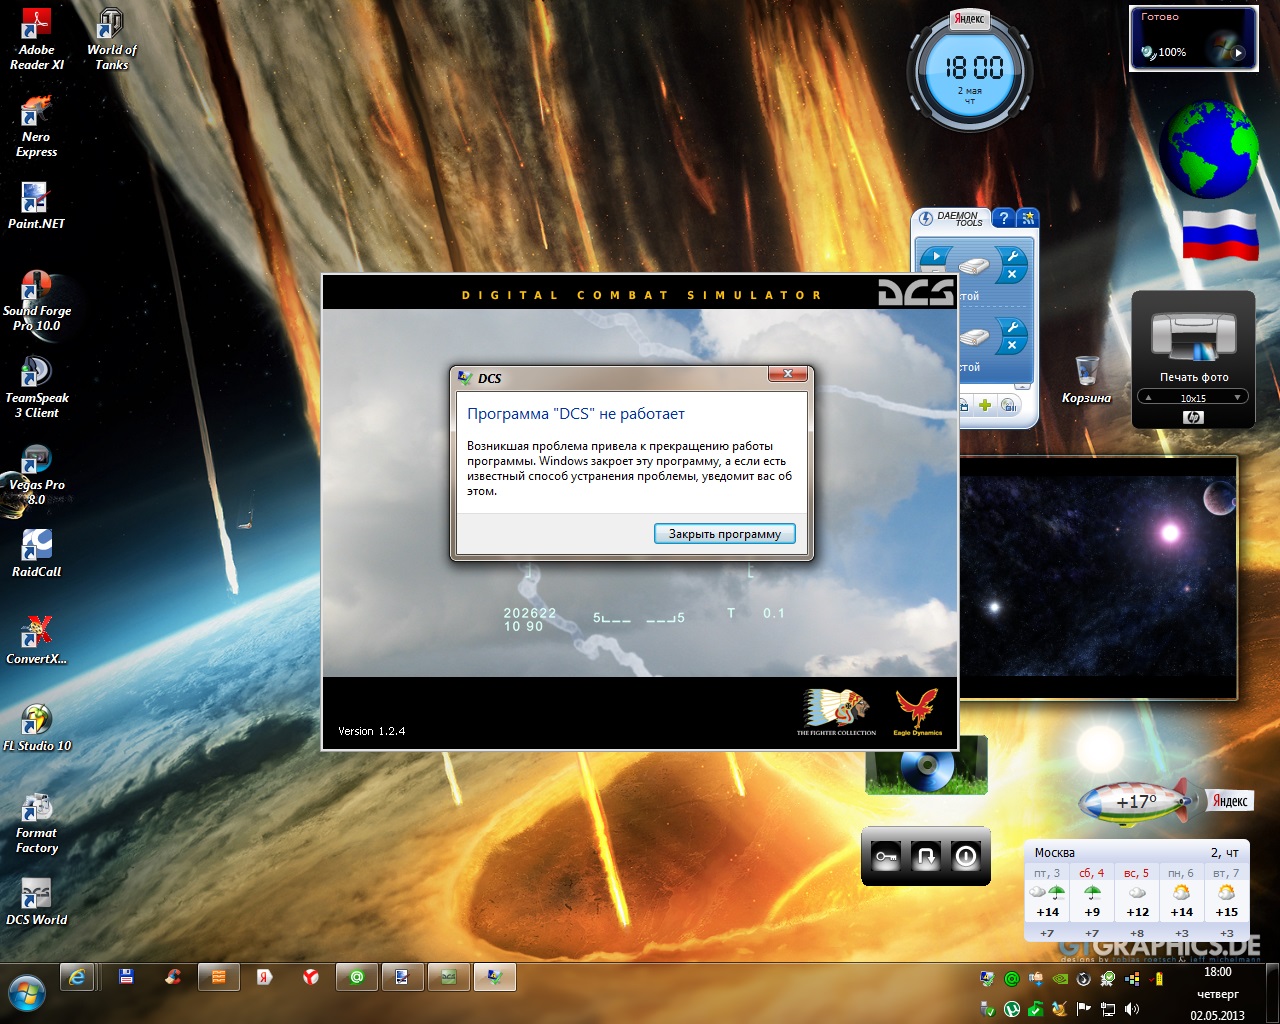Toggle the power button in shutdown gadget
Screen dimensions: 1280x1024
(x=965, y=856)
